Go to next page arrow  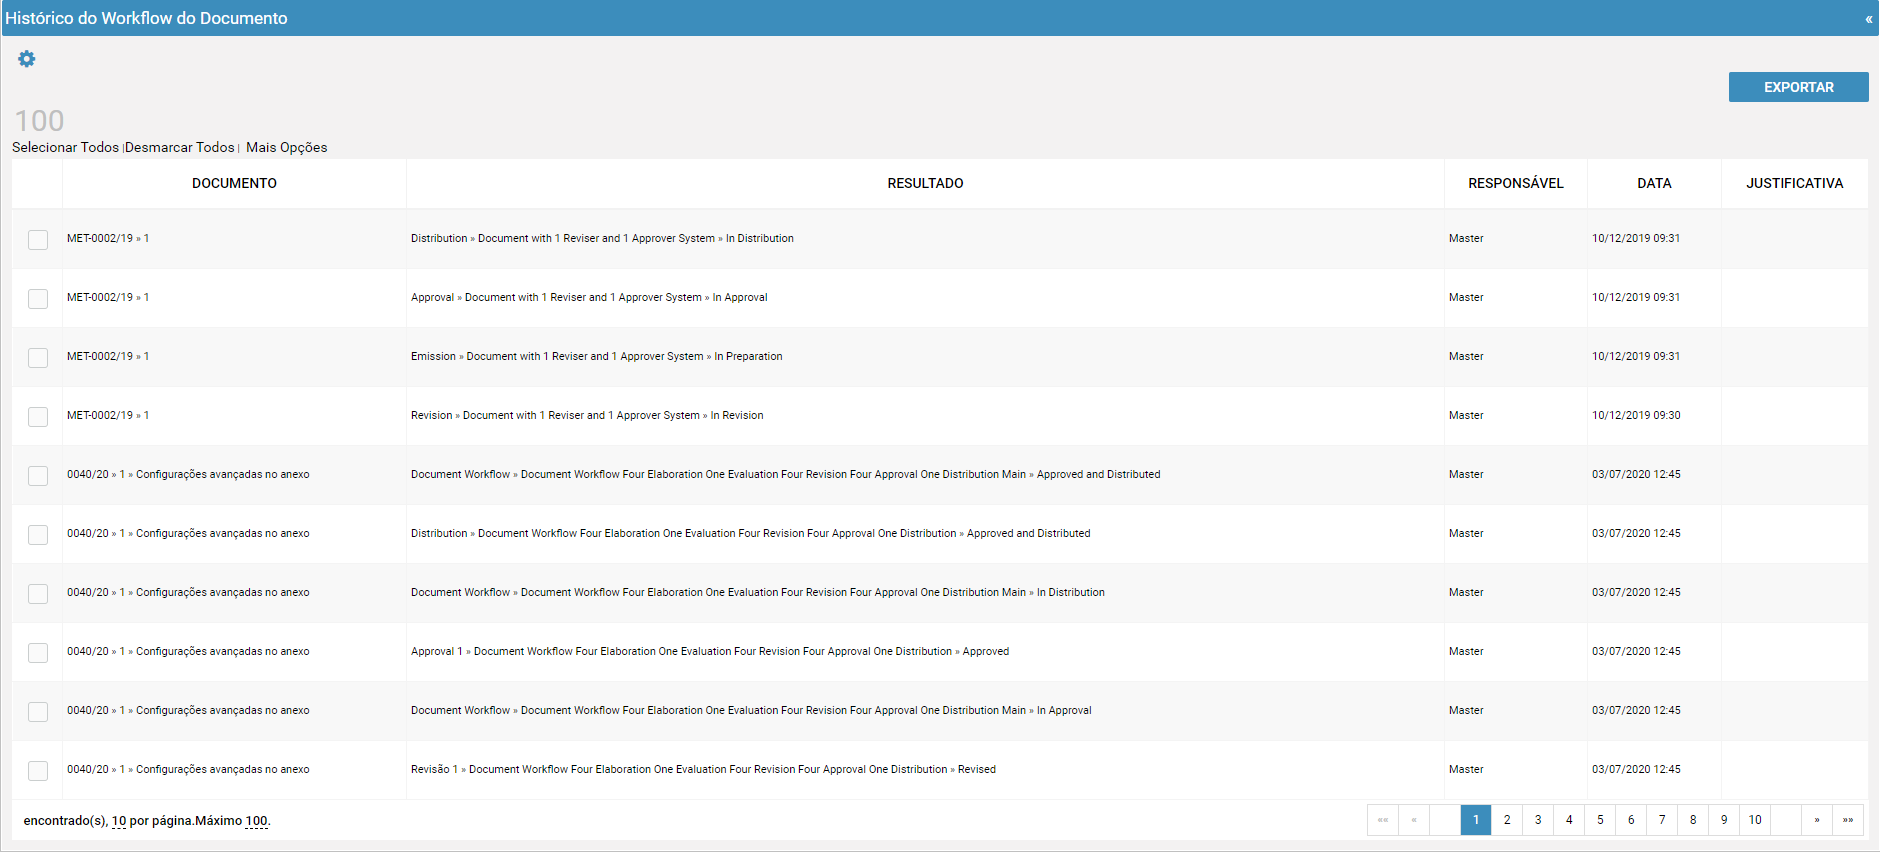point(1817,820)
